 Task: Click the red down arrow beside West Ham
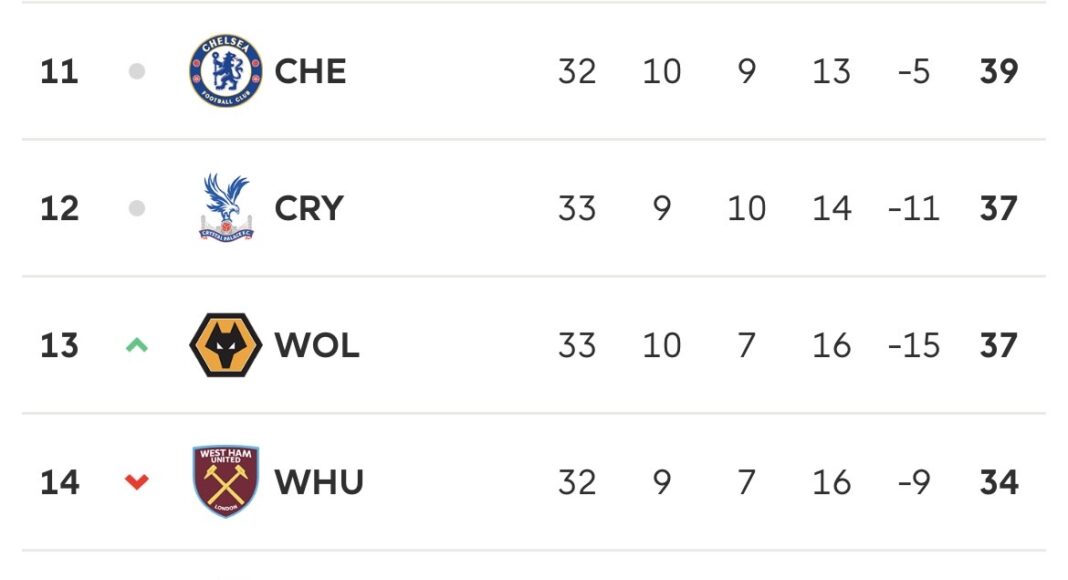137,482
